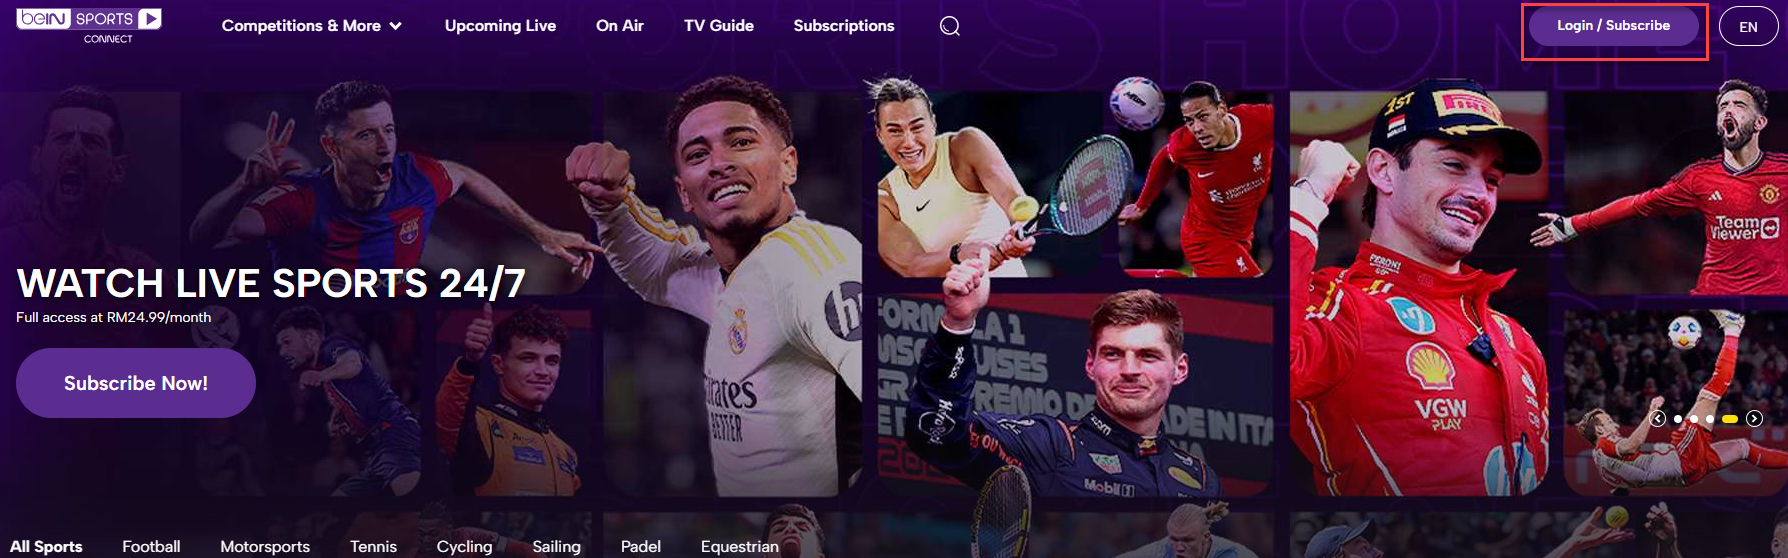Open the search magnifier icon
This screenshot has width=1788, height=558.
click(950, 26)
